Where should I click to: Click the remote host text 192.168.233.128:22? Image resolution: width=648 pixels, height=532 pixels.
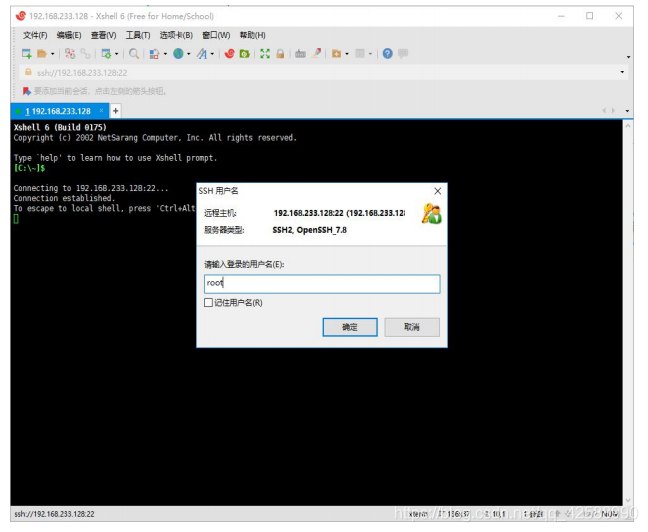tap(339, 213)
